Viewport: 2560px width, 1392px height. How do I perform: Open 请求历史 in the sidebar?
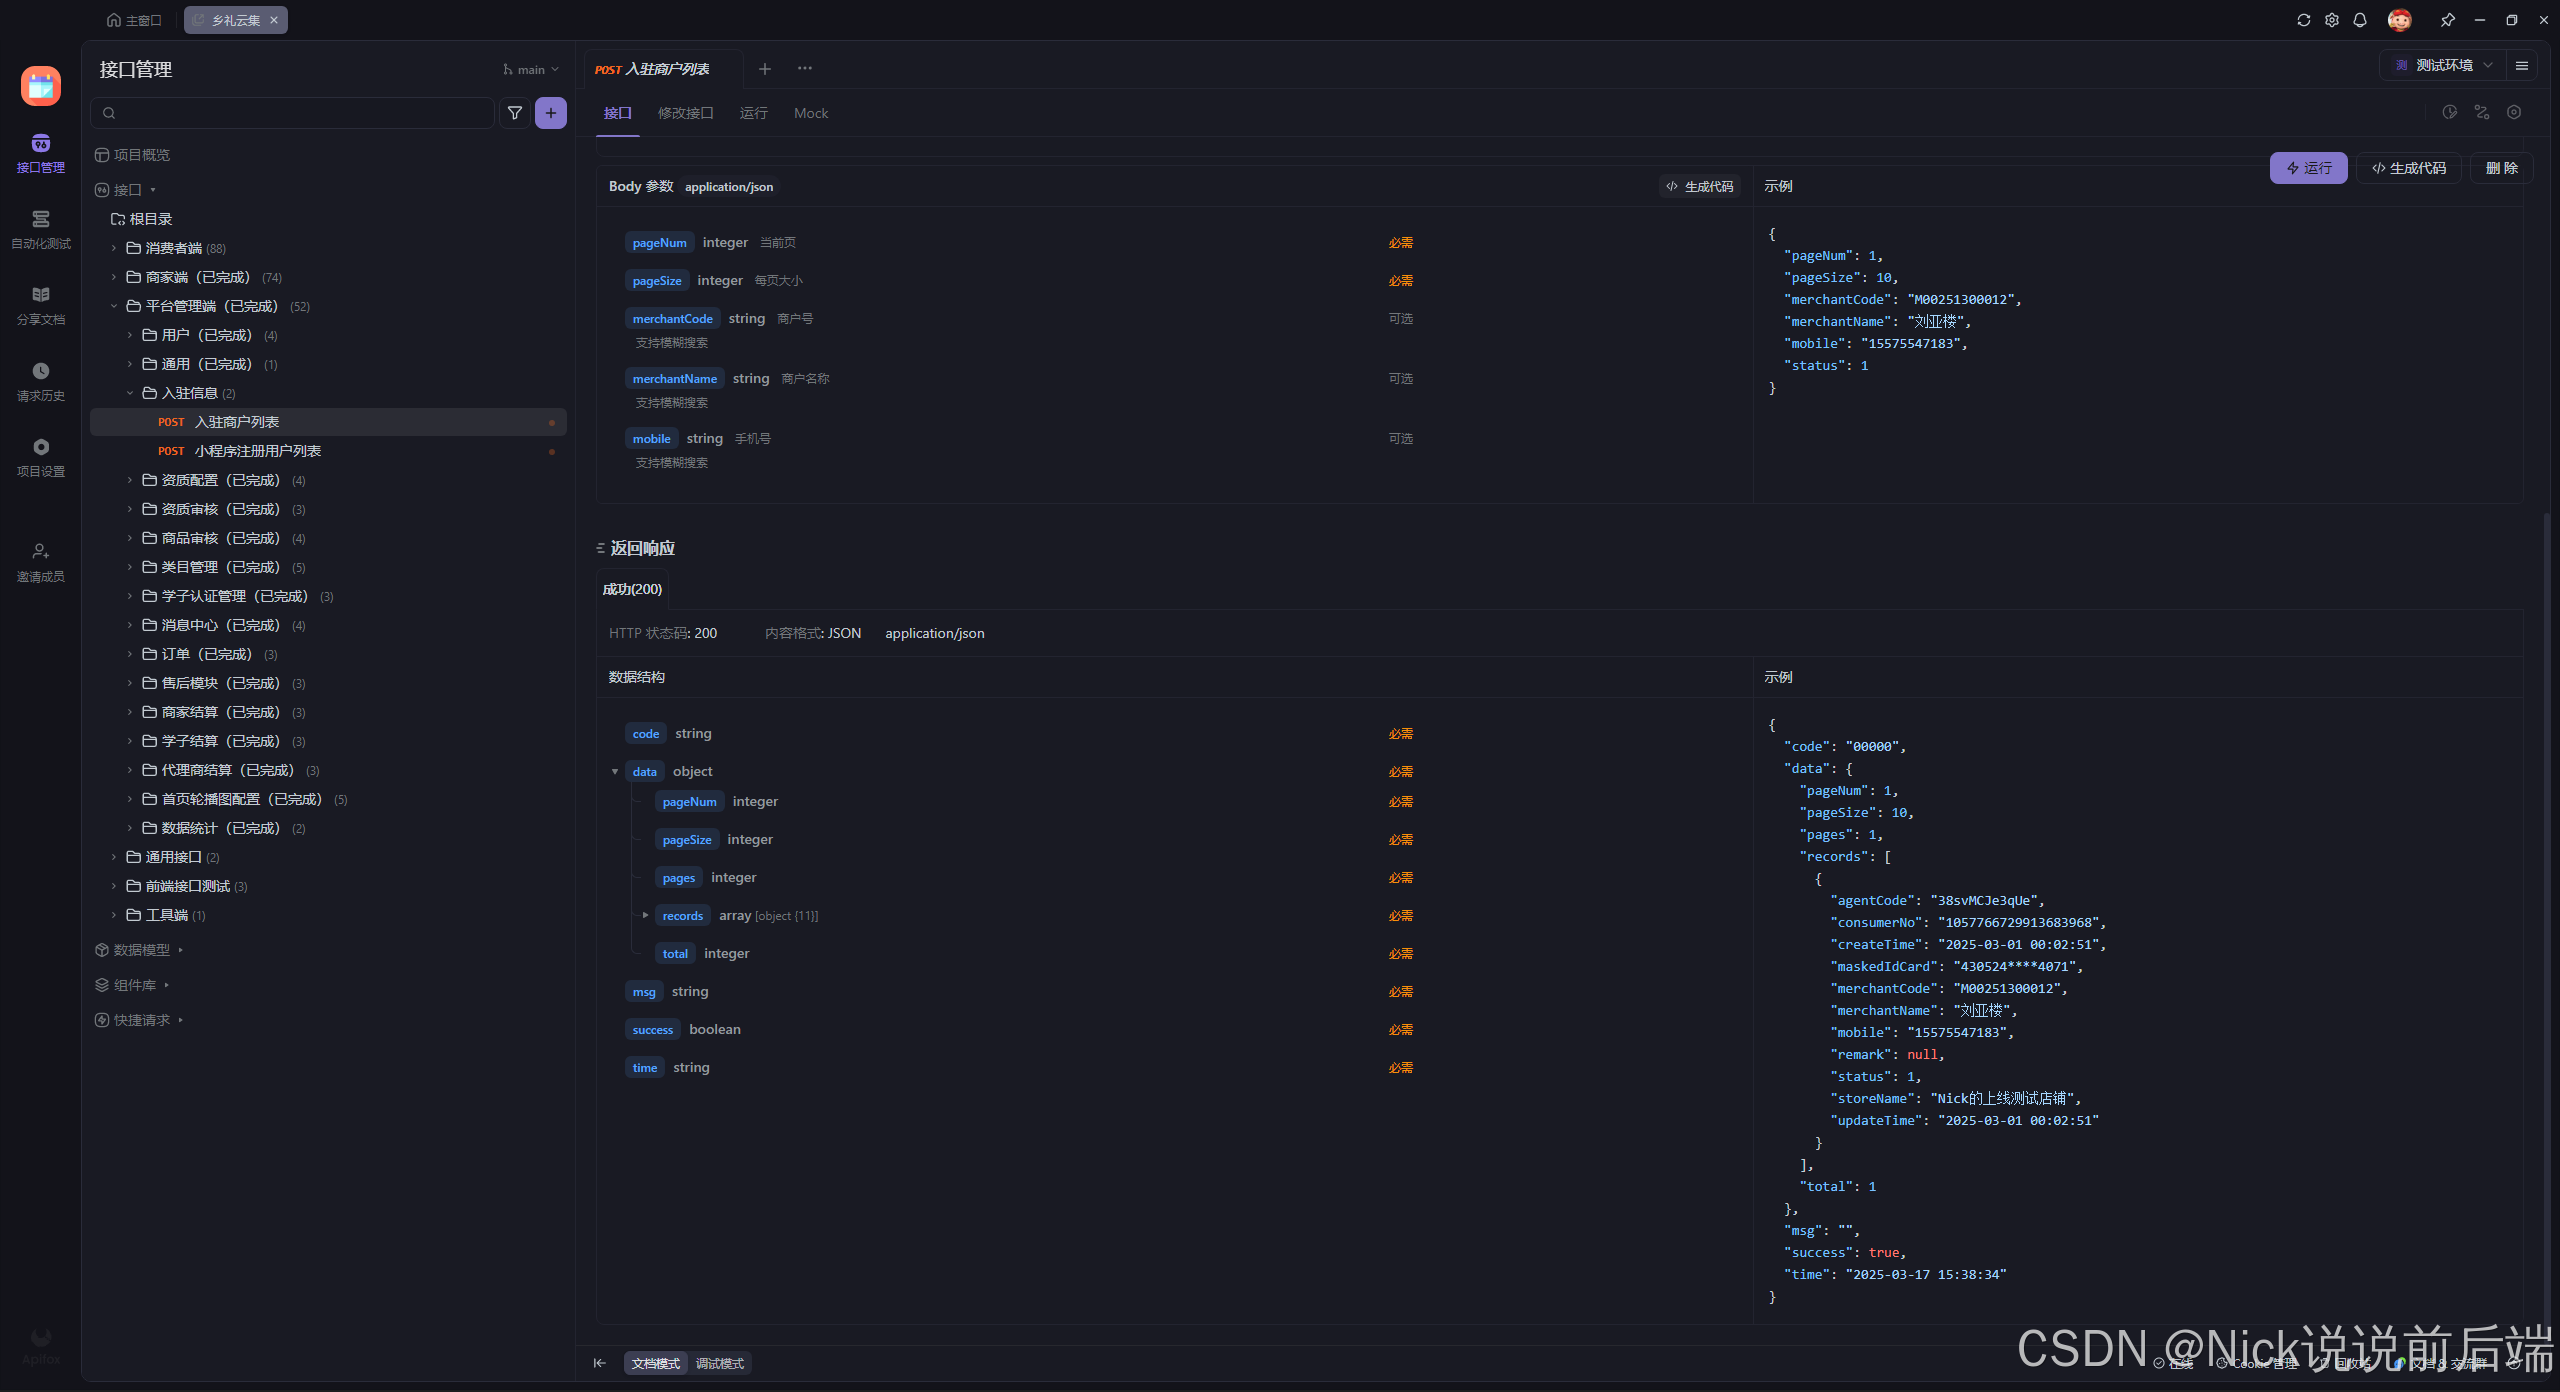pos(41,381)
